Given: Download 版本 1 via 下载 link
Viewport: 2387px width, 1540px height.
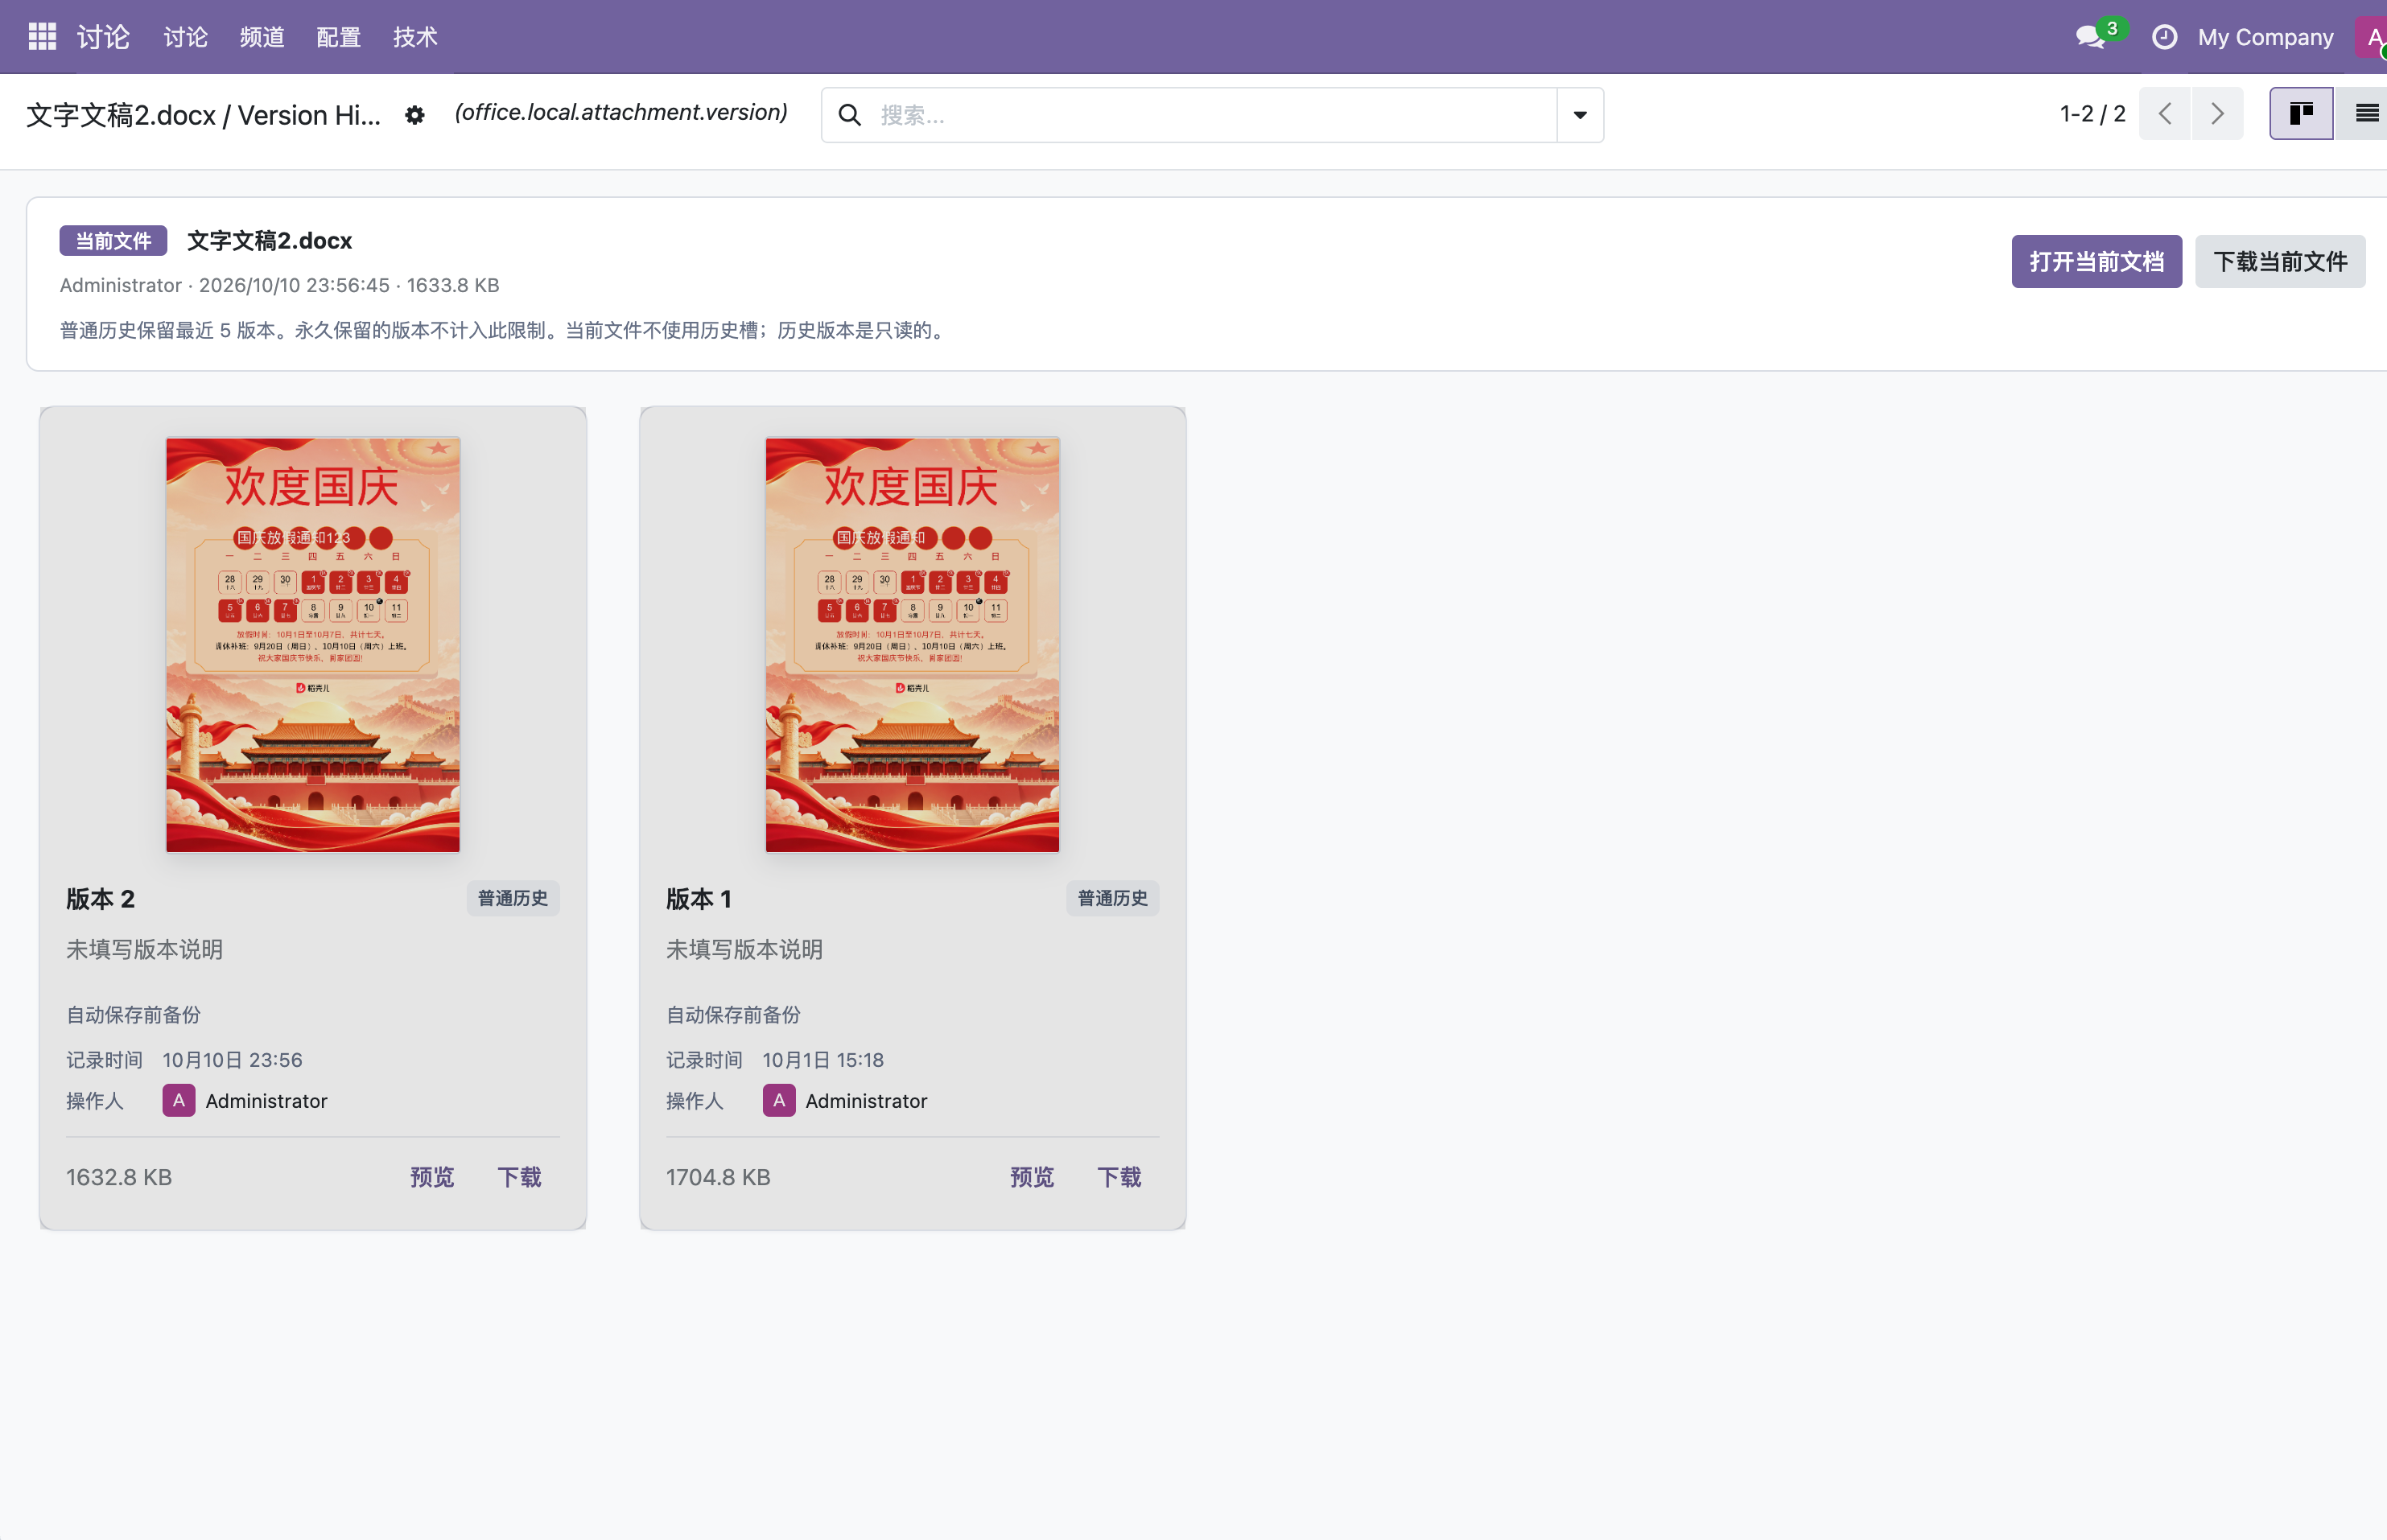Looking at the screenshot, I should tap(1120, 1177).
